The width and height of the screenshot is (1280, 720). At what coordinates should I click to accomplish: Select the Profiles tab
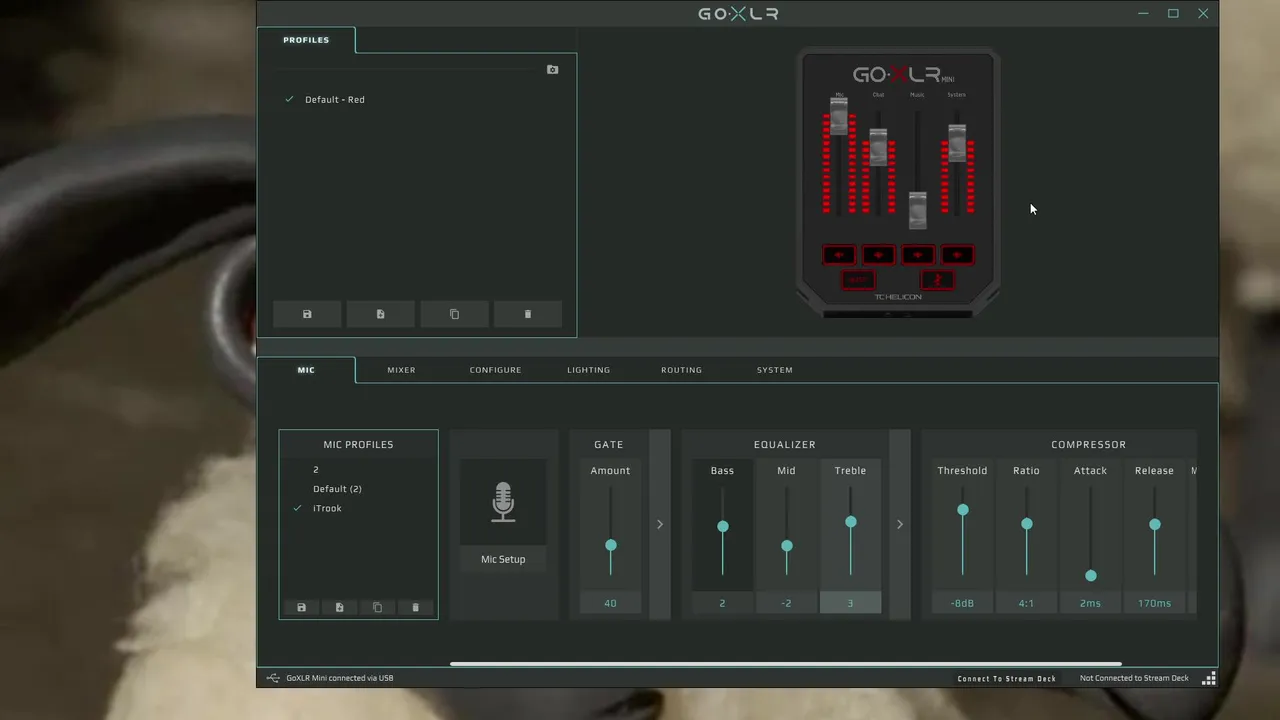306,40
